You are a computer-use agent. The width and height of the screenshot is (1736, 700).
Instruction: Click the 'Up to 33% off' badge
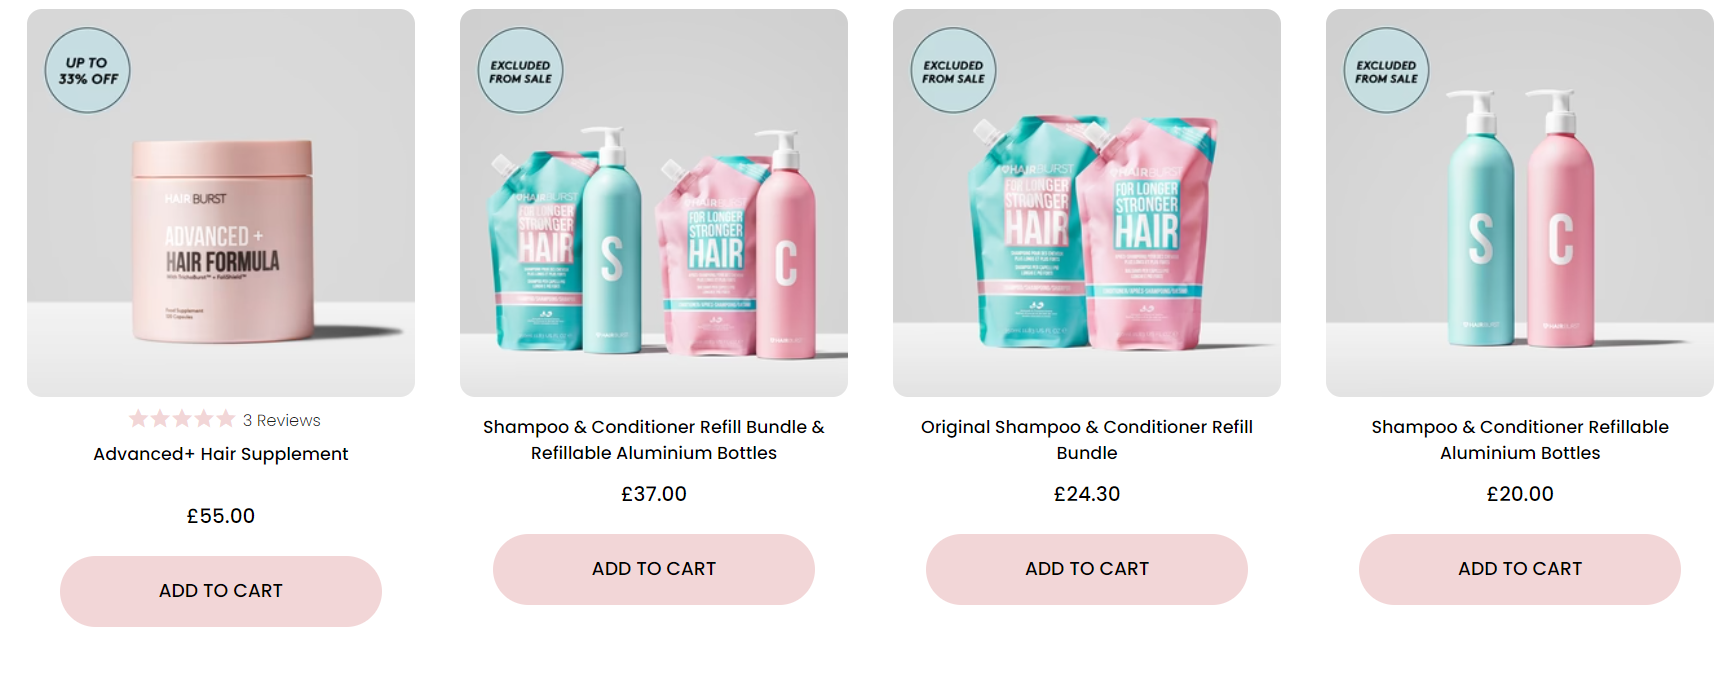coord(88,70)
